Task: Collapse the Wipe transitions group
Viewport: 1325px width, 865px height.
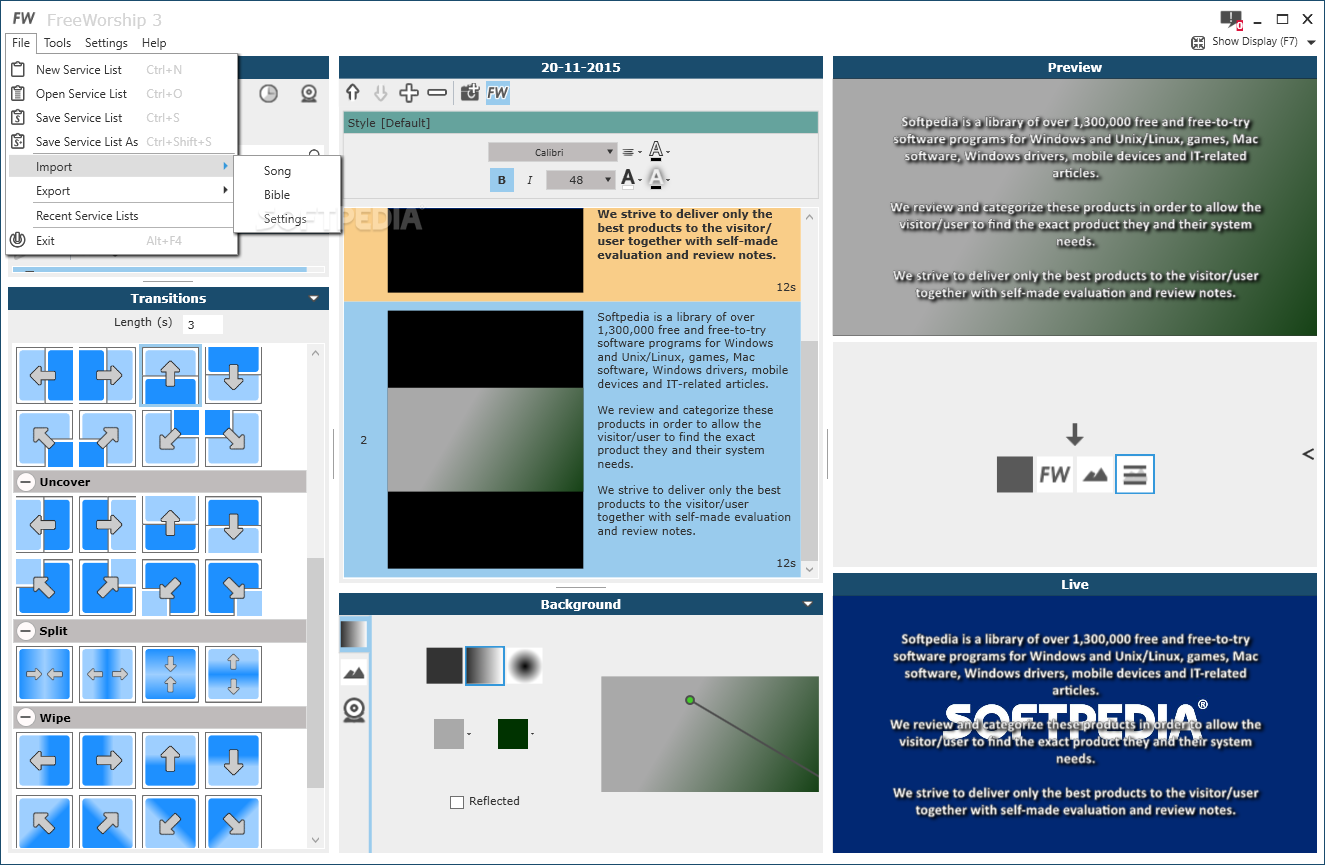Action: click(x=26, y=718)
